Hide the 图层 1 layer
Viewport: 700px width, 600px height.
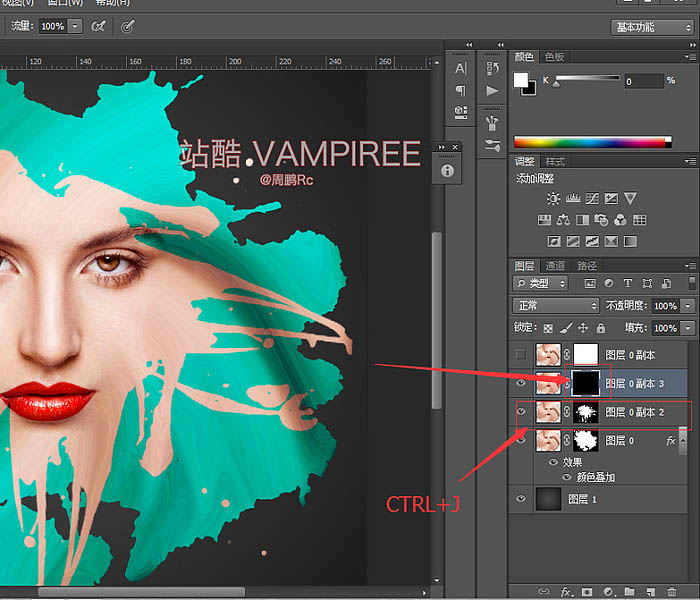point(519,498)
